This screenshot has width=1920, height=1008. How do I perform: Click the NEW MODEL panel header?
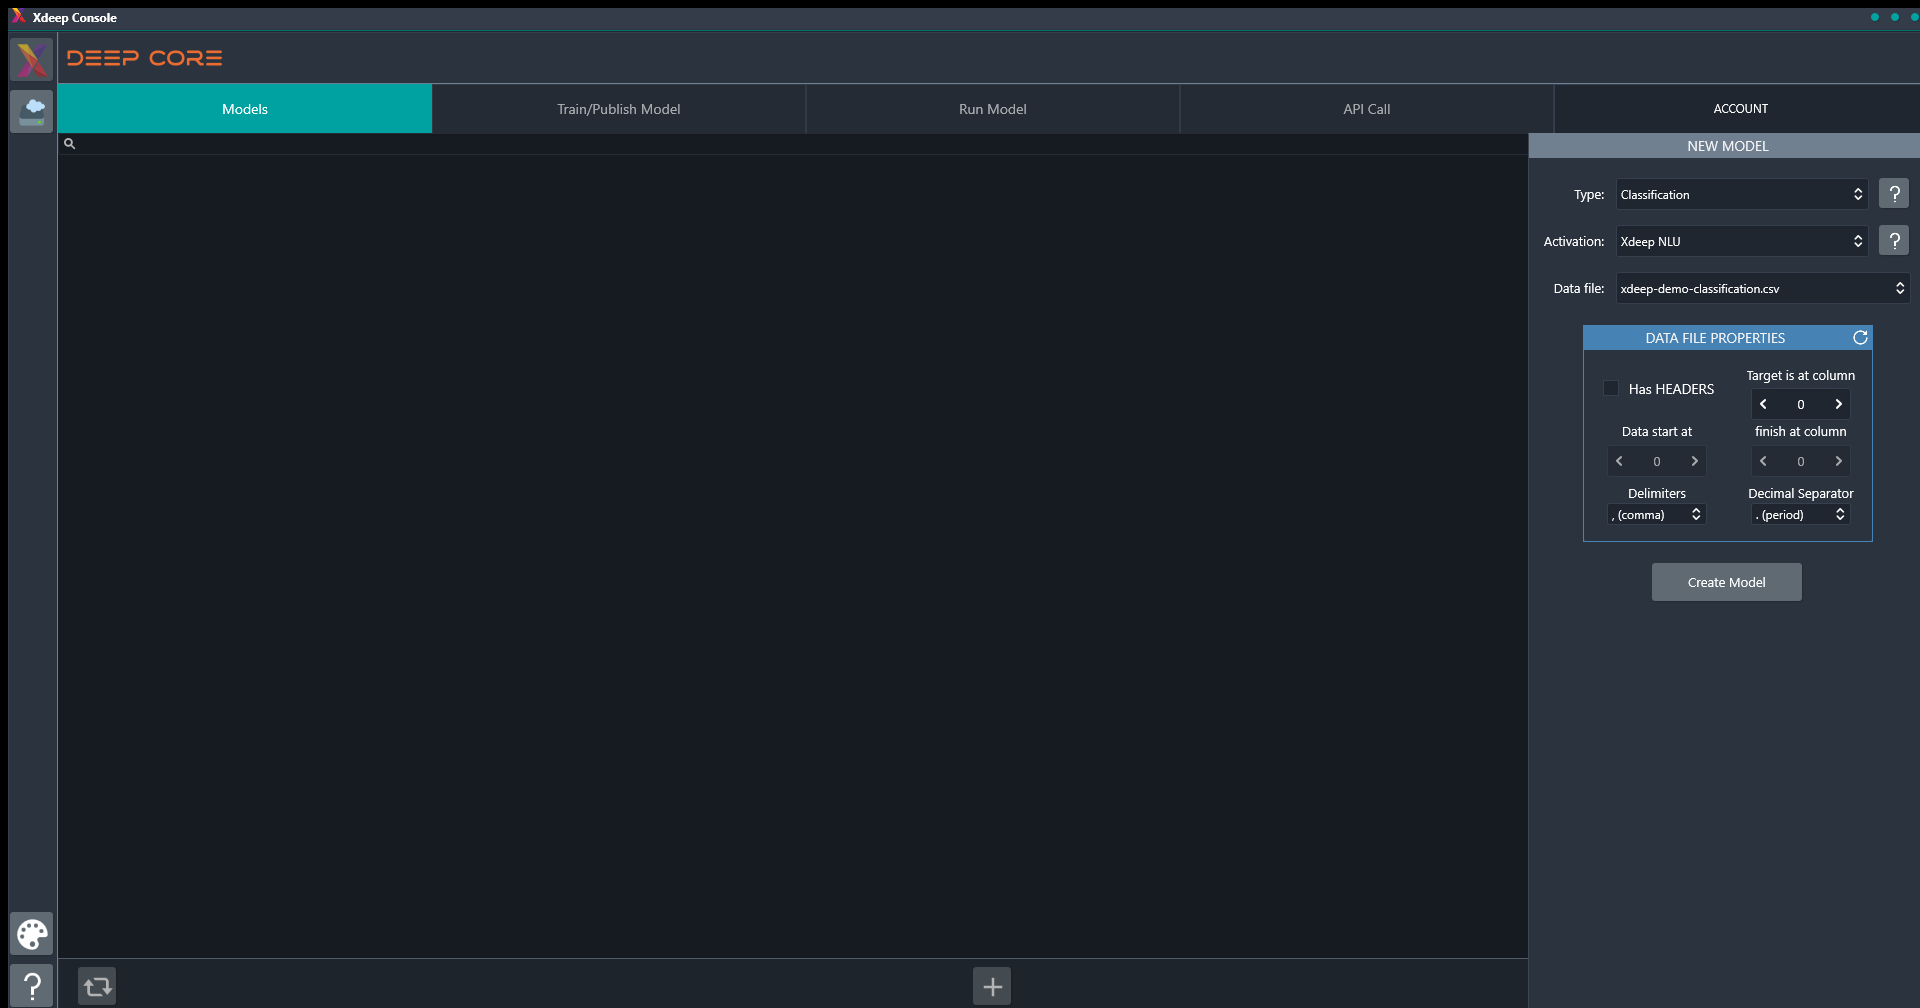[1727, 146]
